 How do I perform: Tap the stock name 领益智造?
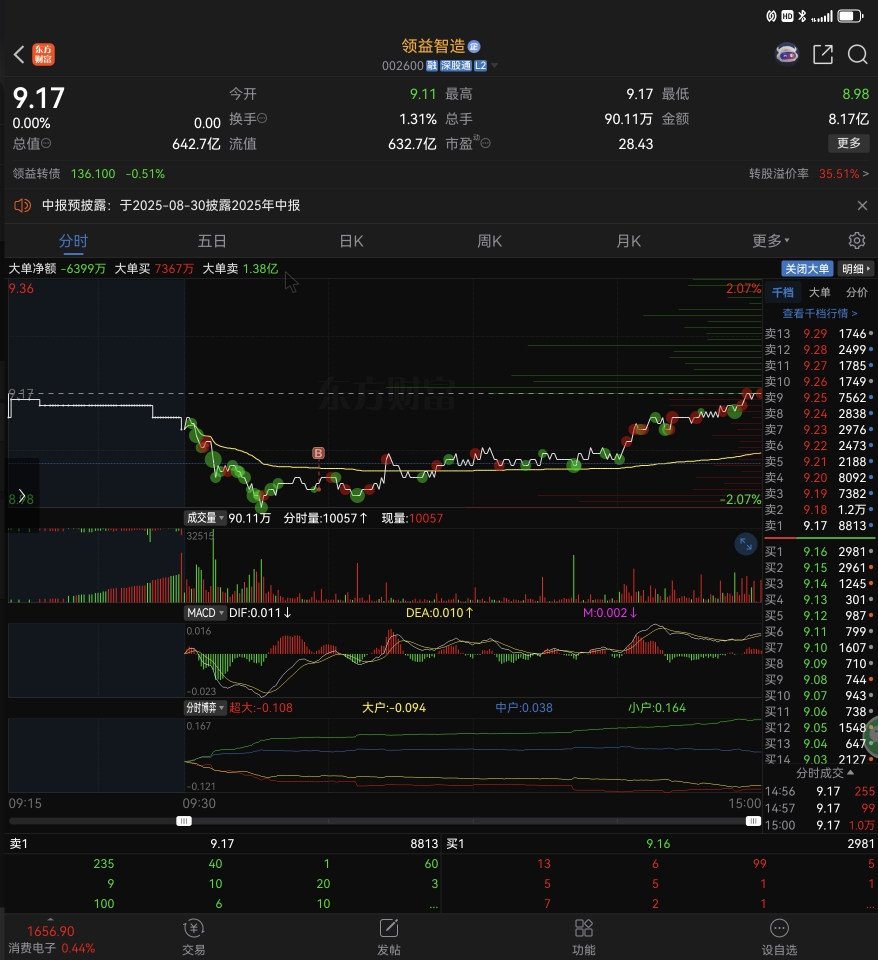(x=433, y=47)
